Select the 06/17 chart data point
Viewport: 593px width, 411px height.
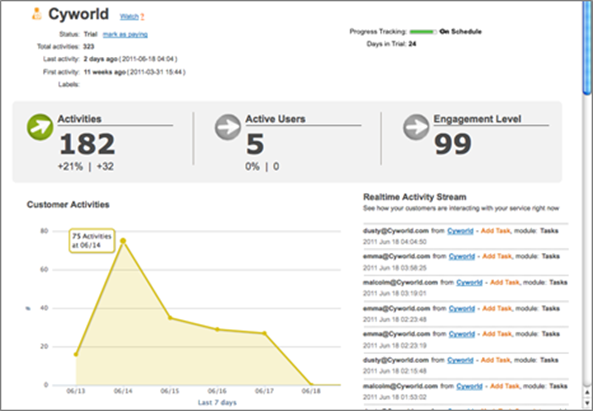pos(264,333)
